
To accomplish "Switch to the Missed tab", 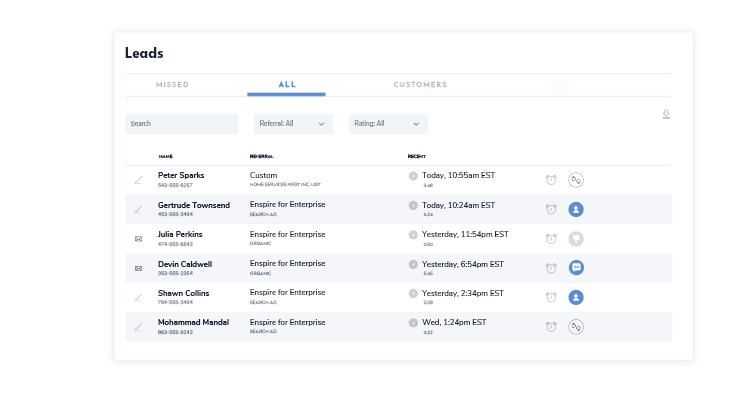I will (x=172, y=85).
